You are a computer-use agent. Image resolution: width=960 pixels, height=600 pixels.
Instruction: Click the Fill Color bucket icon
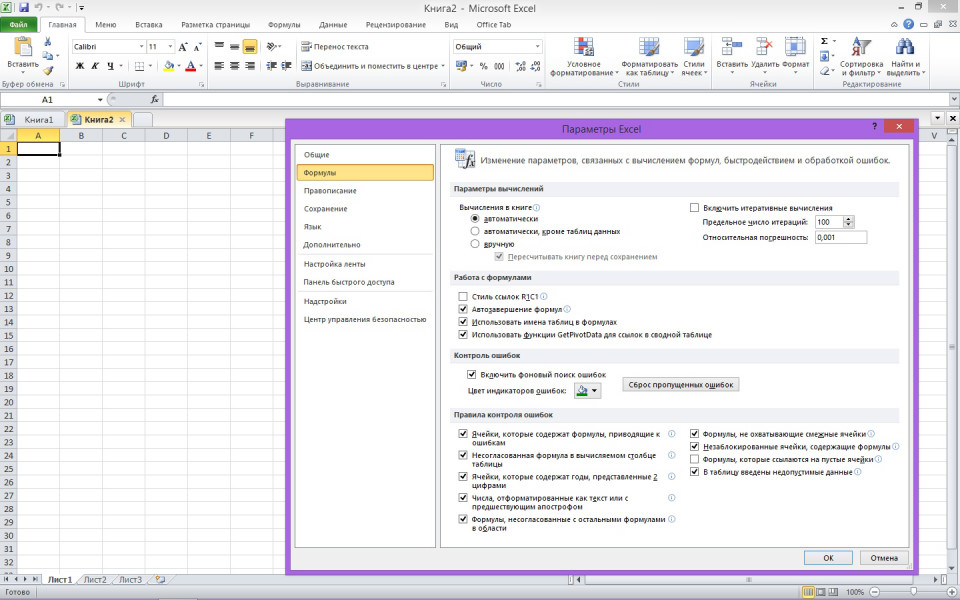tap(169, 66)
